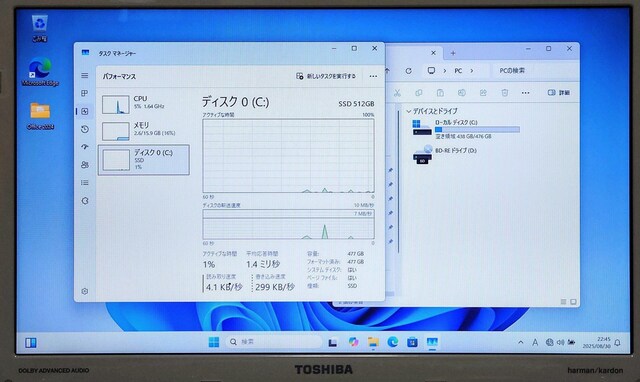Image resolution: width=640 pixels, height=382 pixels.
Task: Select the ディスク 0 (C:) performance item
Action: (x=144, y=160)
